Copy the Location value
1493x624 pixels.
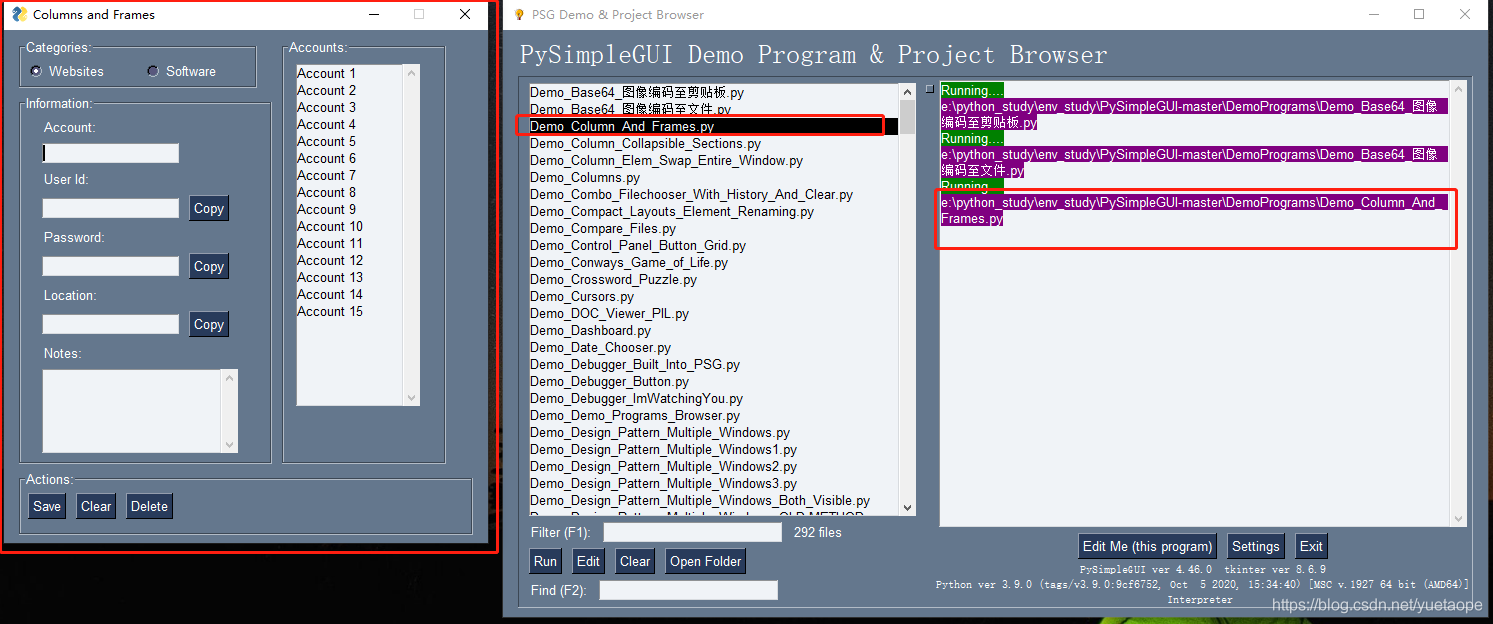click(209, 324)
